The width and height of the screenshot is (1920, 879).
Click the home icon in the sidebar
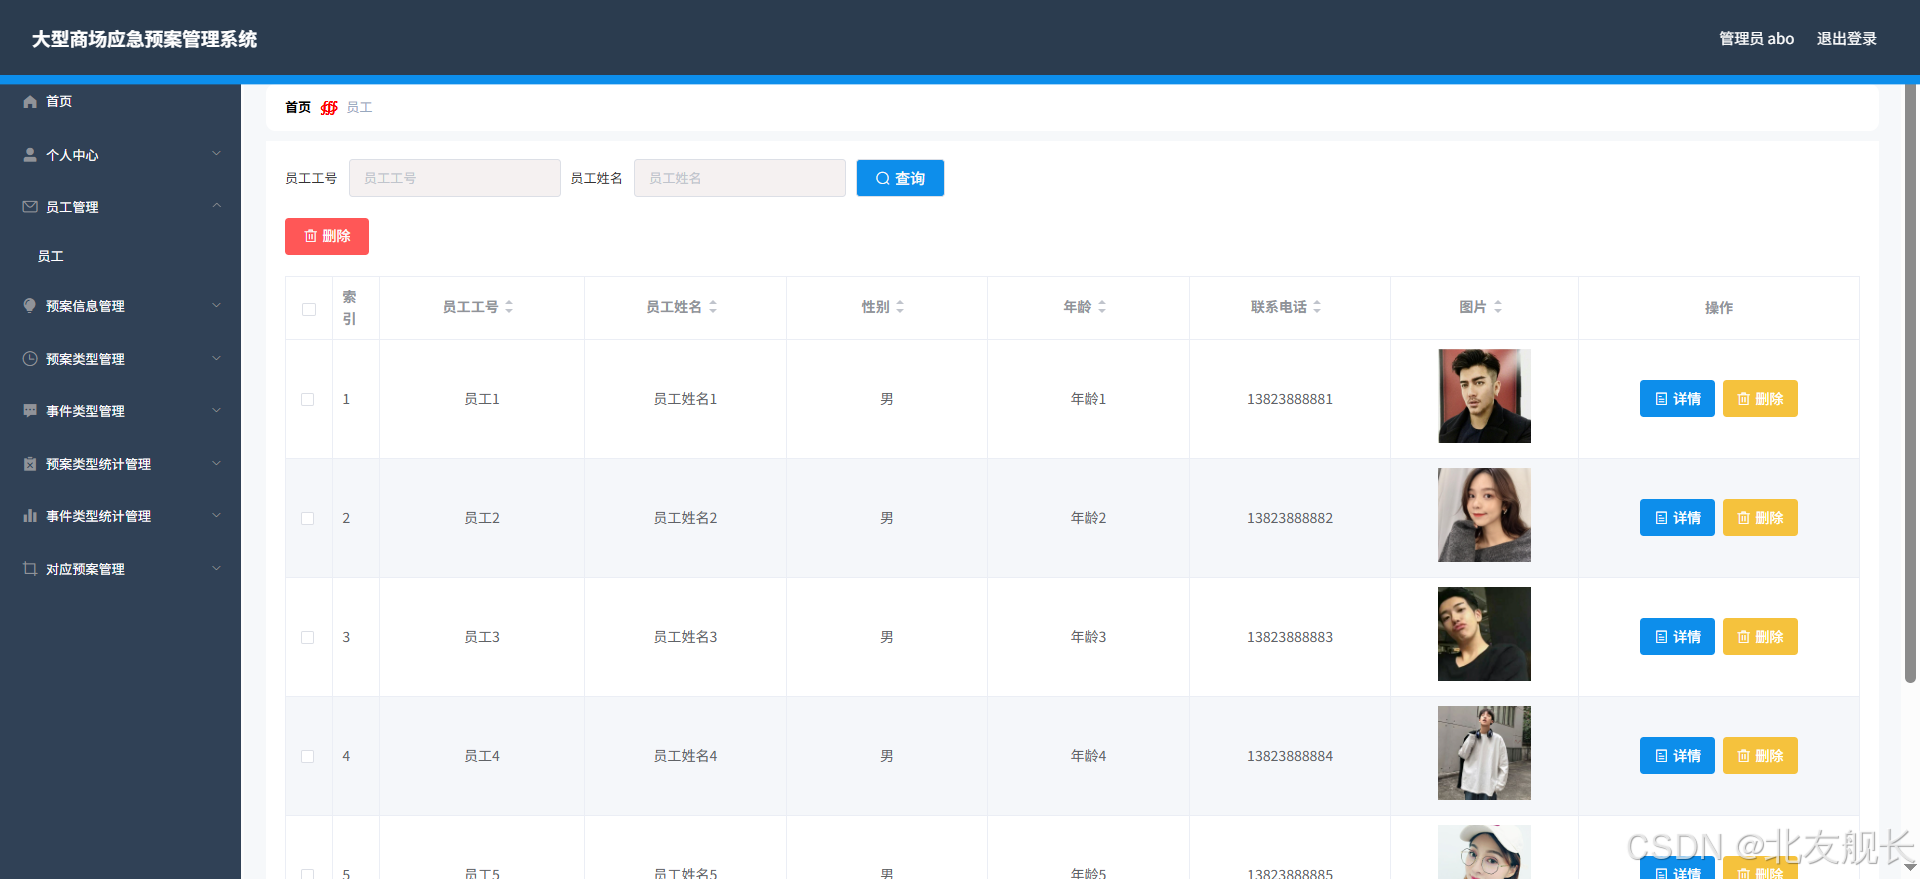[30, 101]
